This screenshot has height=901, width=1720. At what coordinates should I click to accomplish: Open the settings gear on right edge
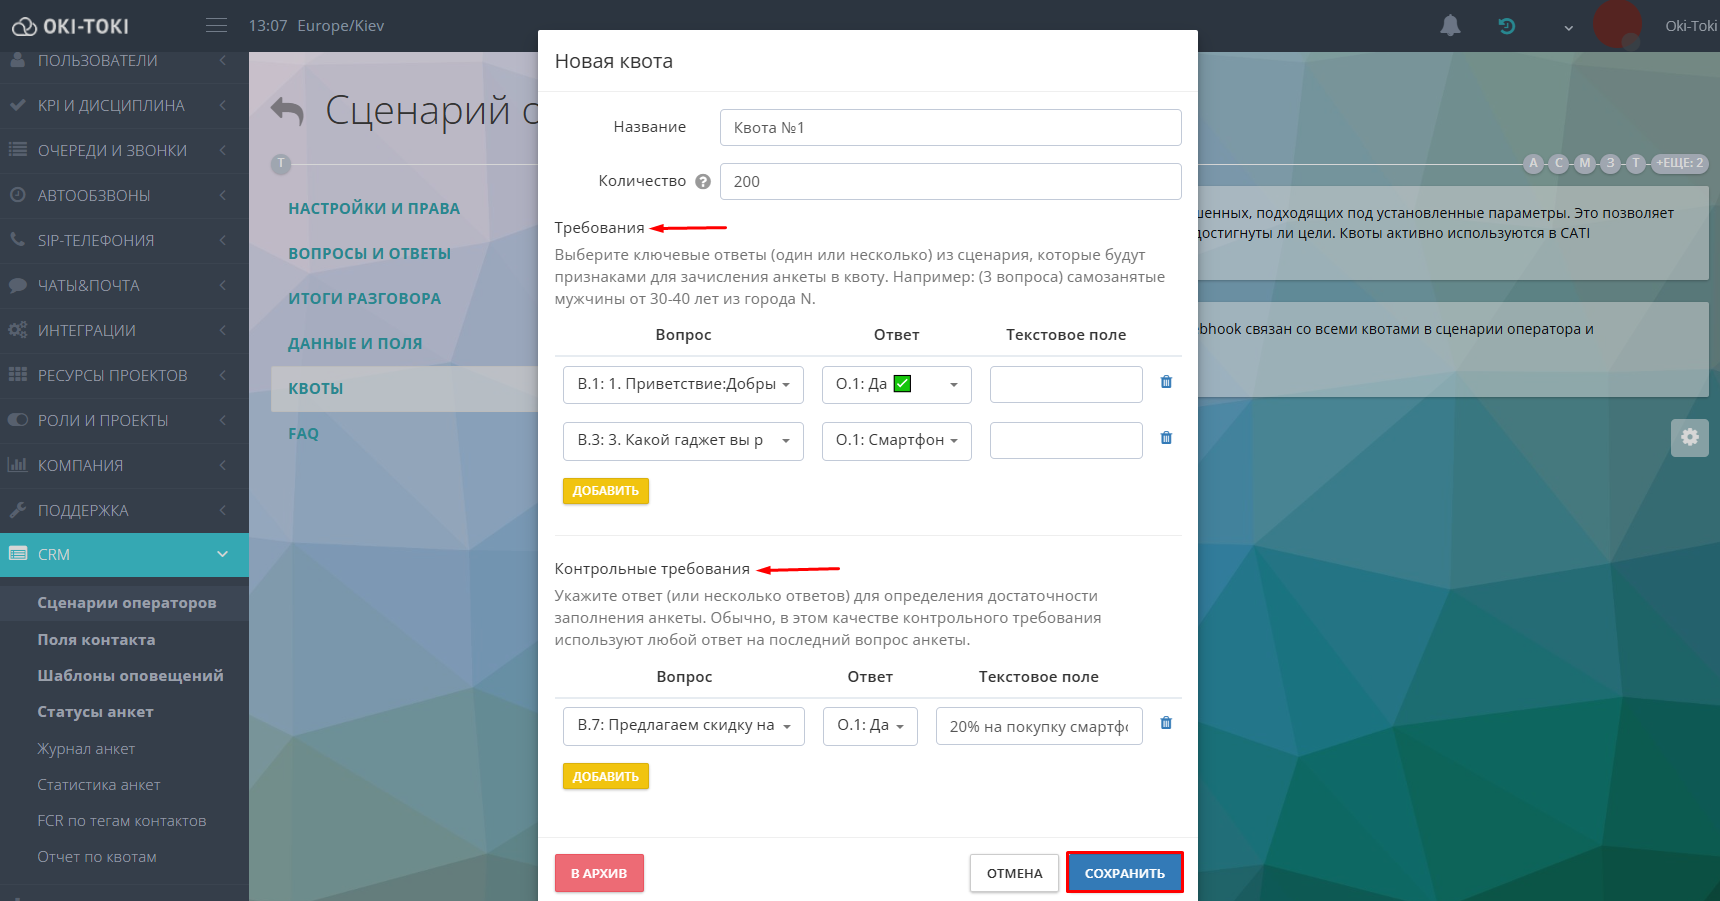pyautogui.click(x=1690, y=437)
